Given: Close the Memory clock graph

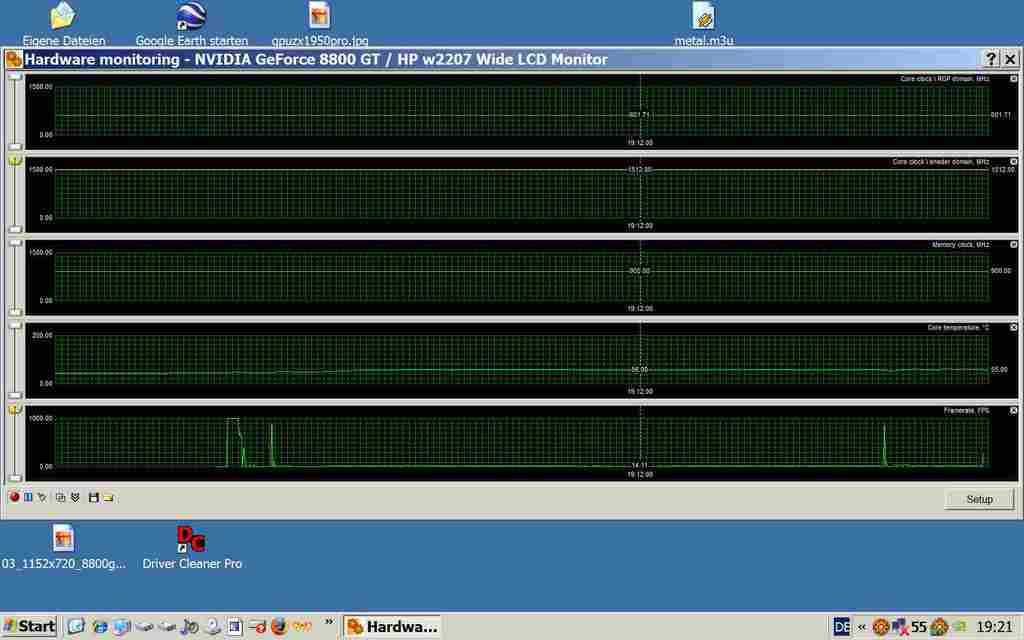Looking at the screenshot, I should point(1014,244).
